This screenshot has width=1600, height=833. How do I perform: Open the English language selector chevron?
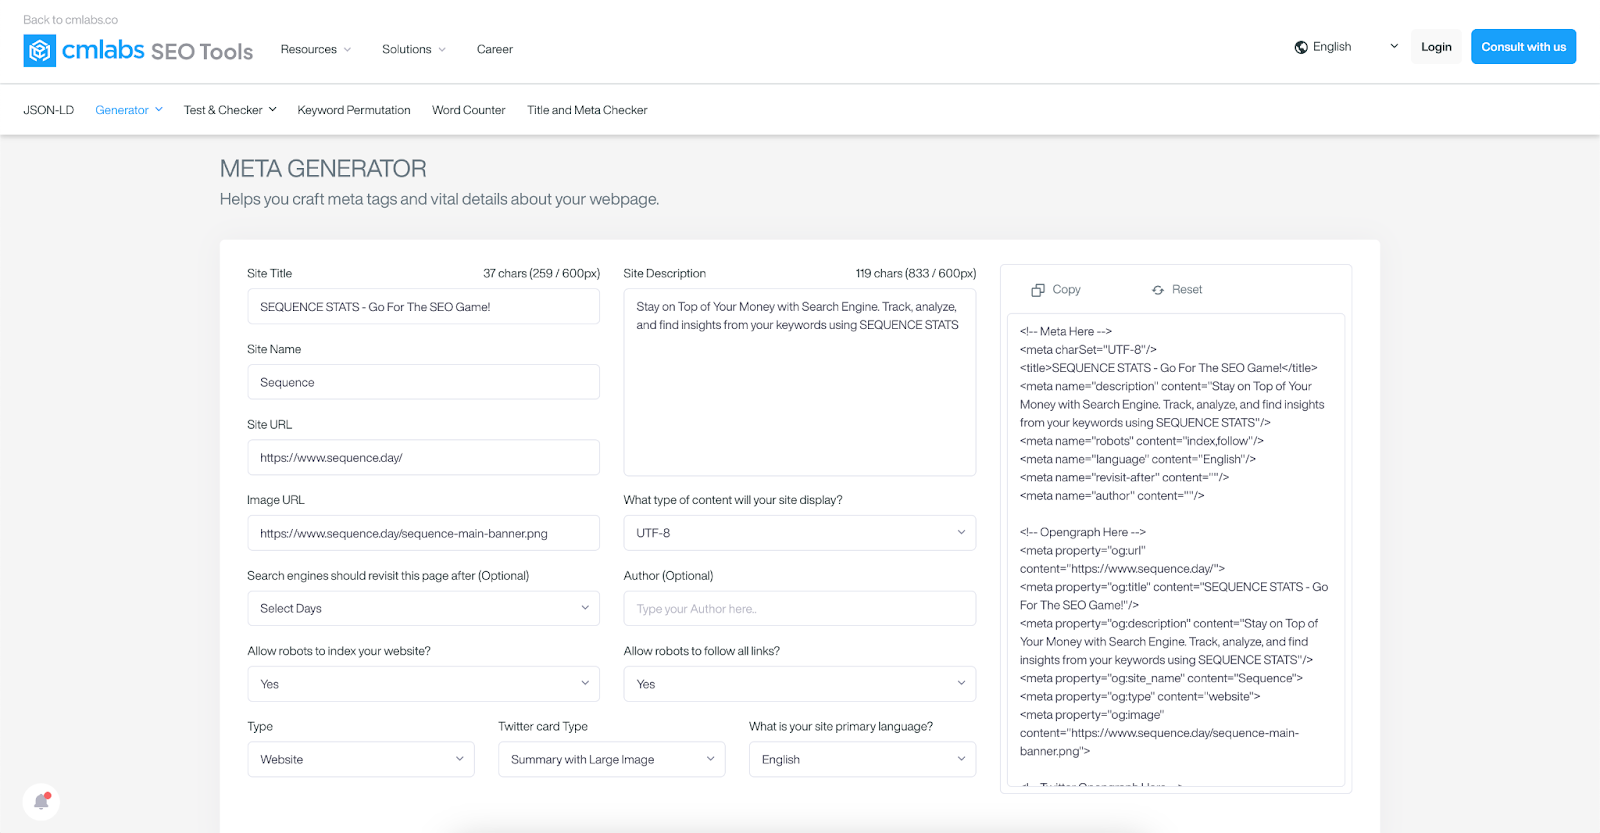click(x=1394, y=46)
